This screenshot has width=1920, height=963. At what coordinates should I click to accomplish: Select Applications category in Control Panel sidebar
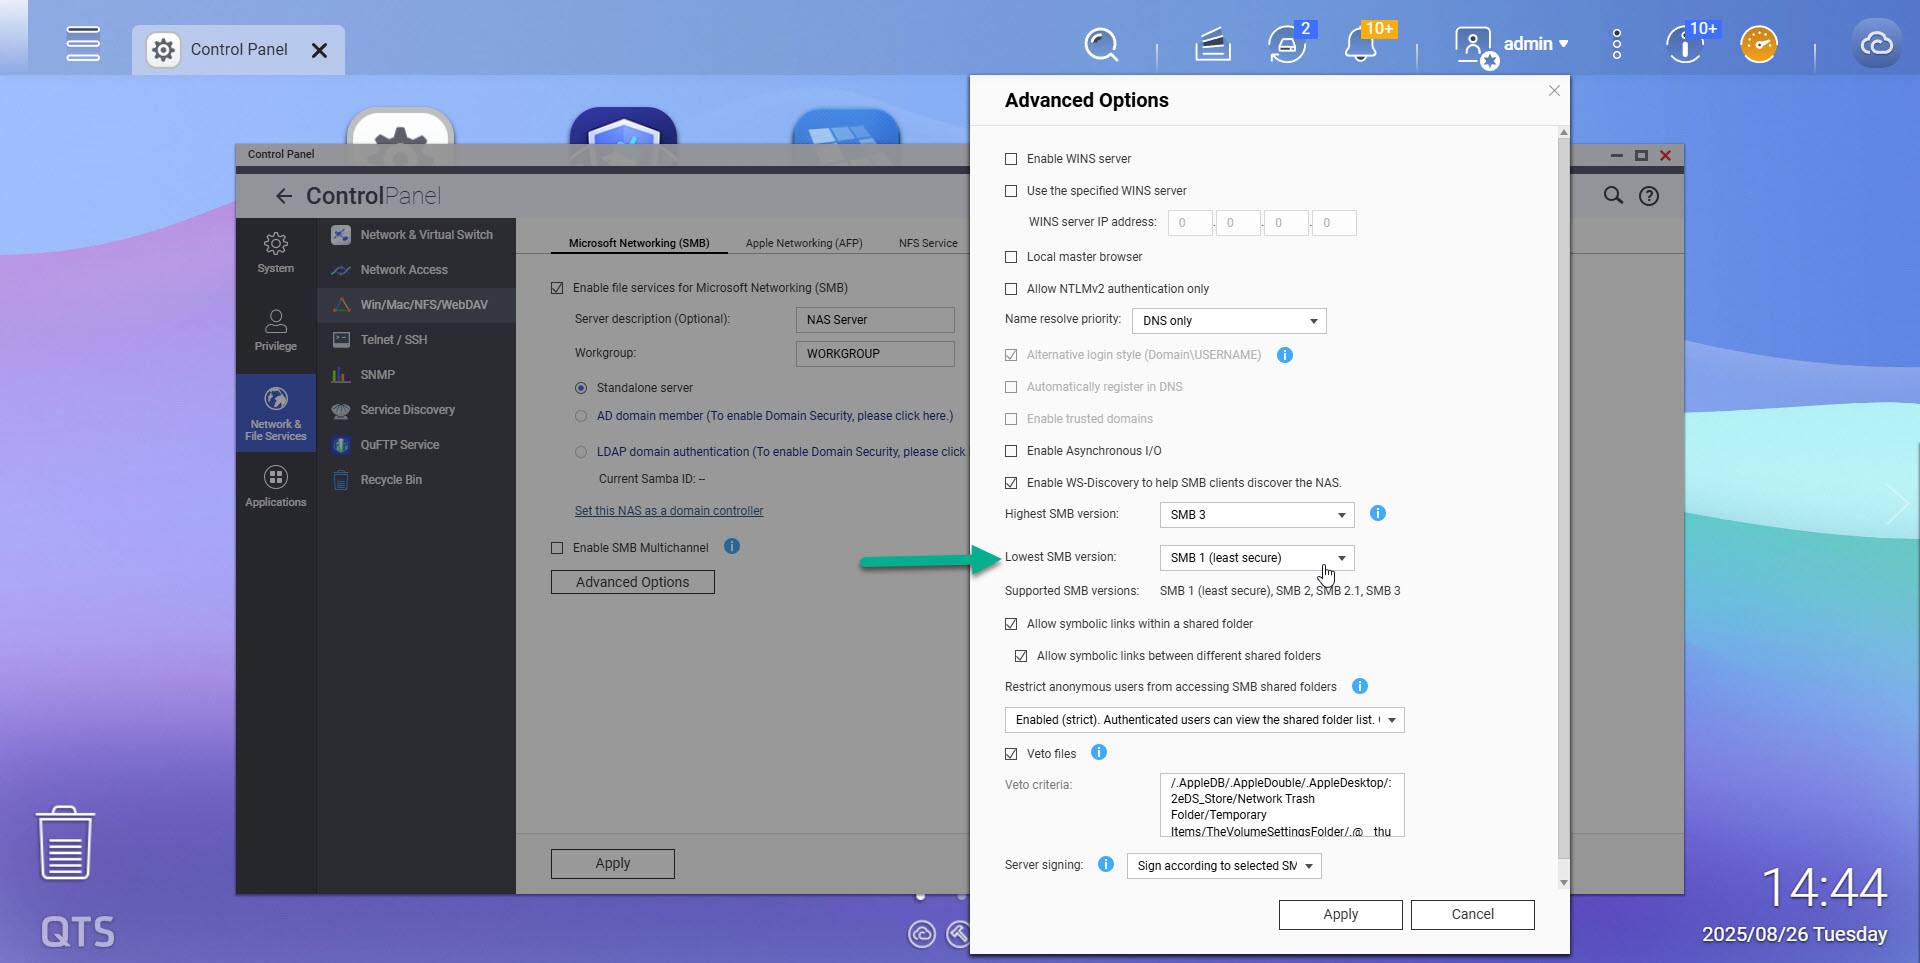[276, 486]
